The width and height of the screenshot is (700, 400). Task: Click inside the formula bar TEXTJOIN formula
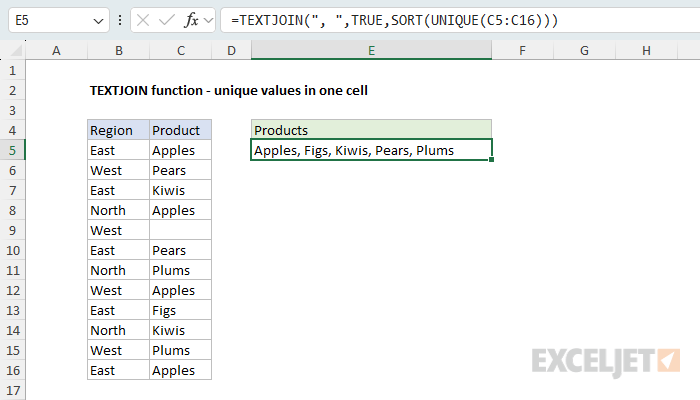[395, 20]
